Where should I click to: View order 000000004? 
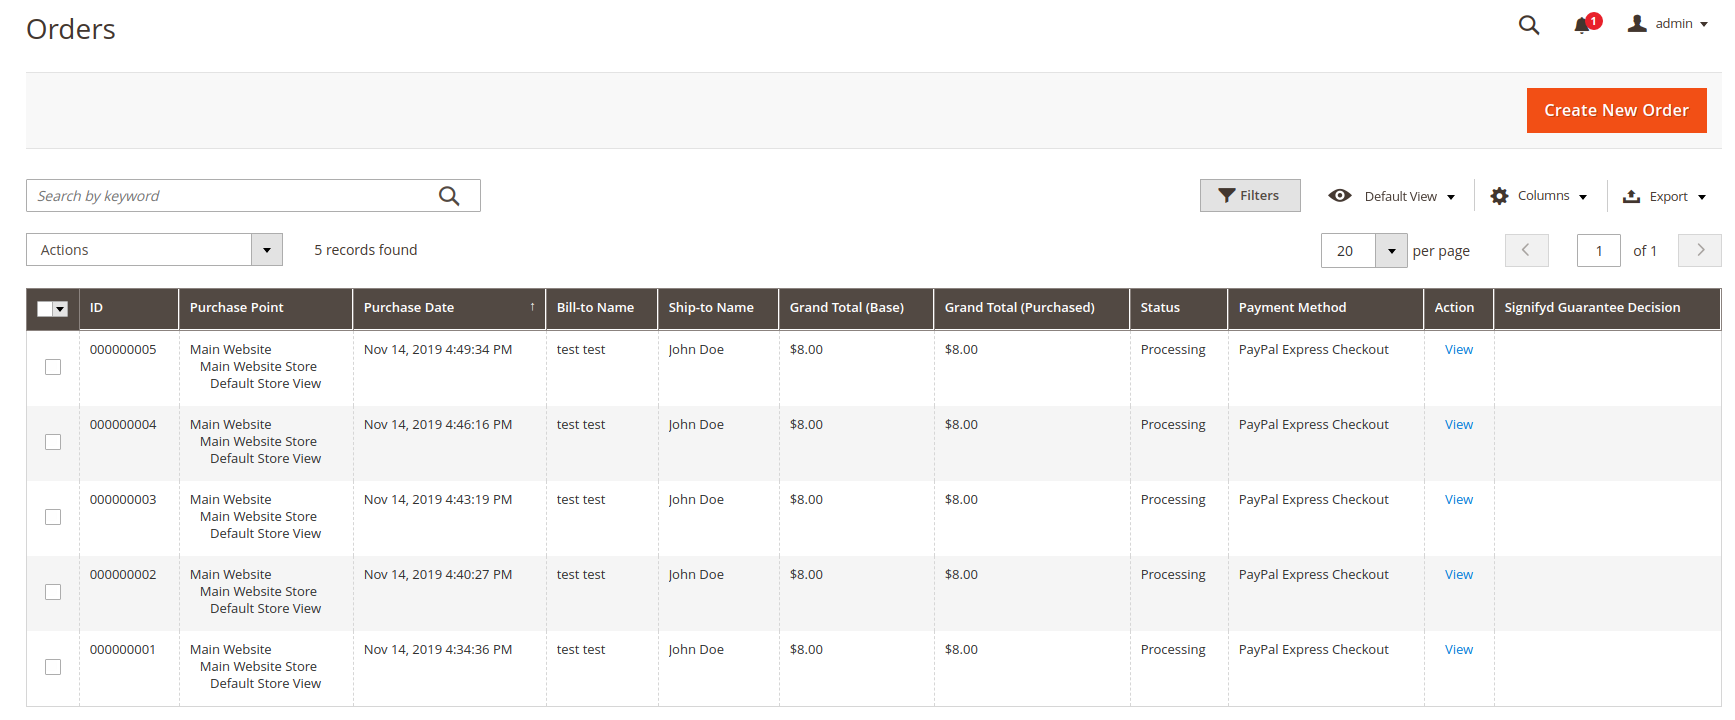coord(1458,425)
